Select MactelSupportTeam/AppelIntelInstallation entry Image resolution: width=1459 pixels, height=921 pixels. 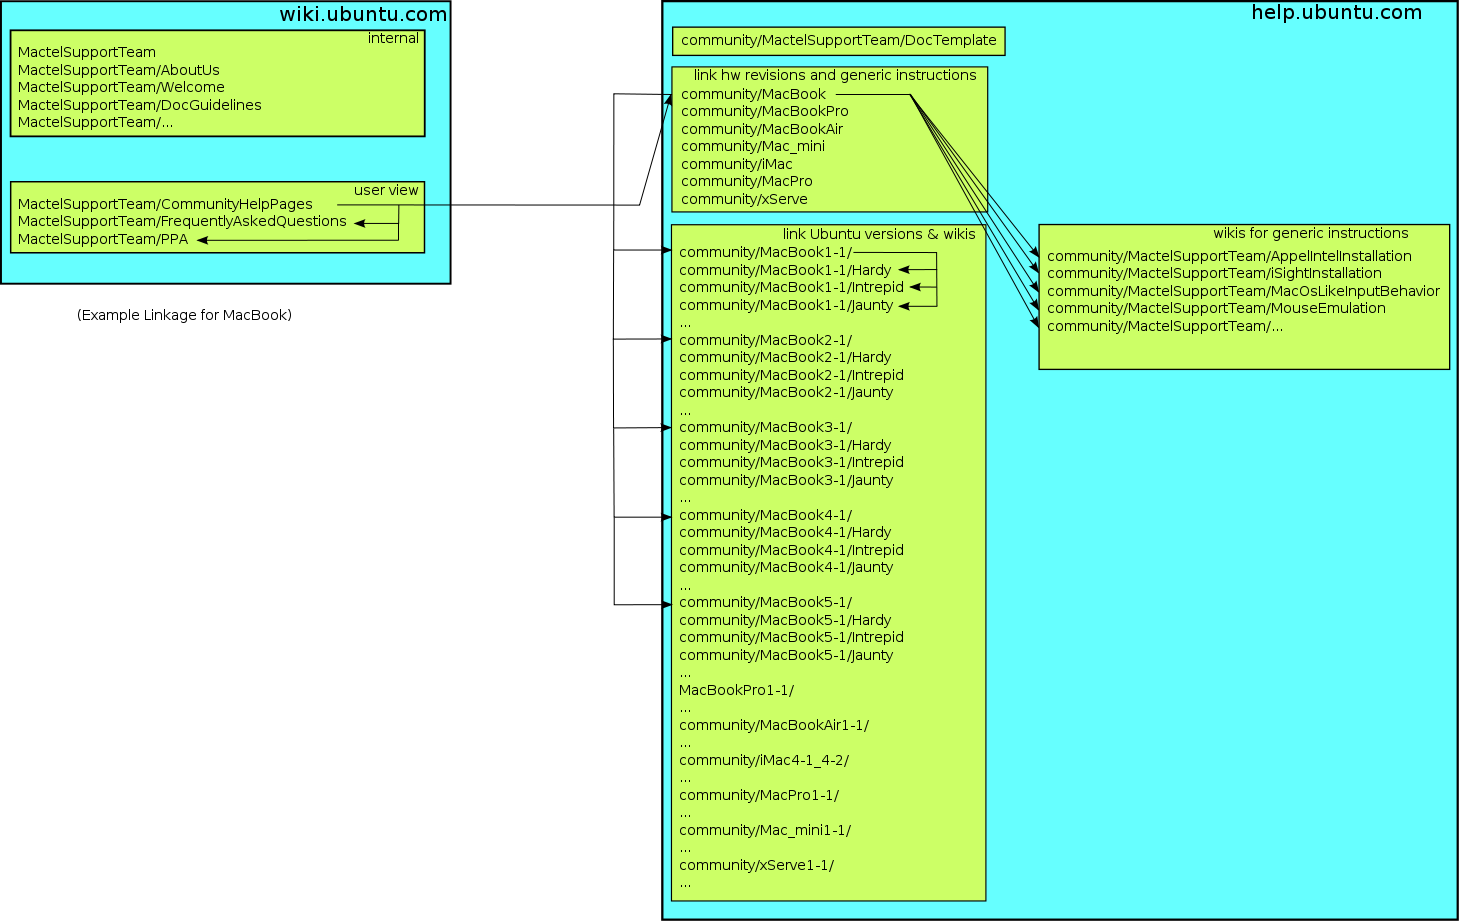(x=1229, y=256)
